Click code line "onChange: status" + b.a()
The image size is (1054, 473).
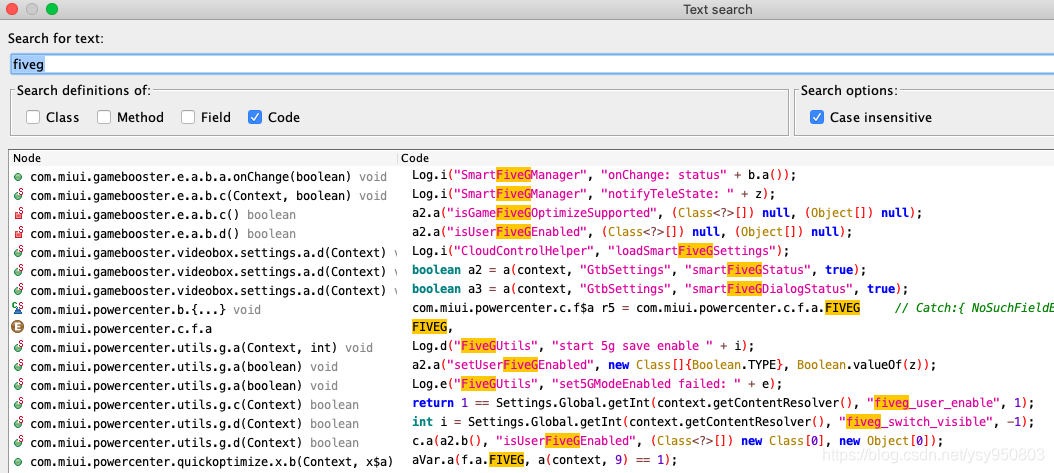pos(604,175)
